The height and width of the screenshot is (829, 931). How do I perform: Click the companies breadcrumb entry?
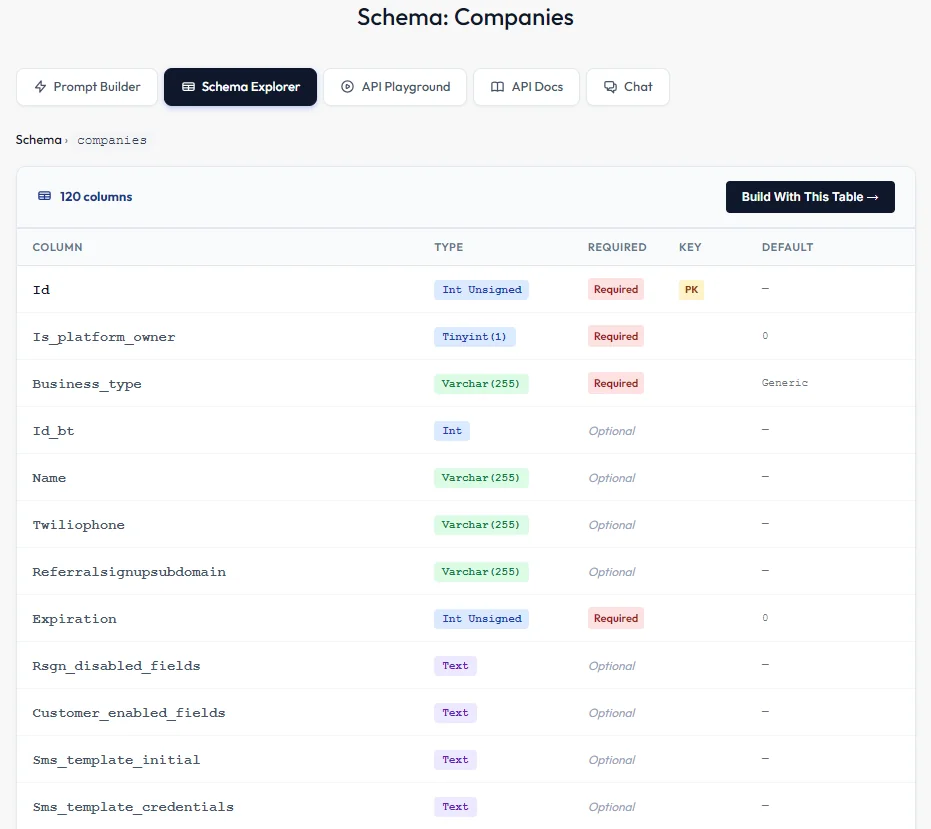tap(112, 140)
